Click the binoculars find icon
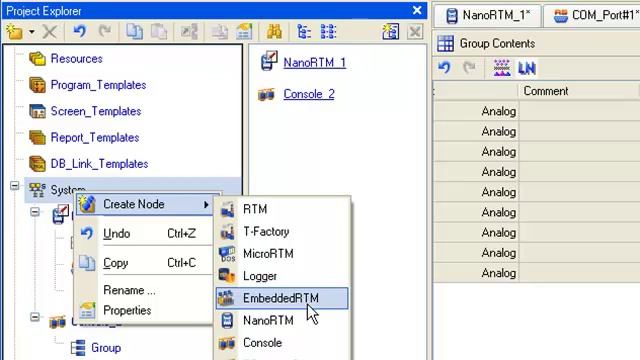Image resolution: width=640 pixels, height=360 pixels. point(274,31)
